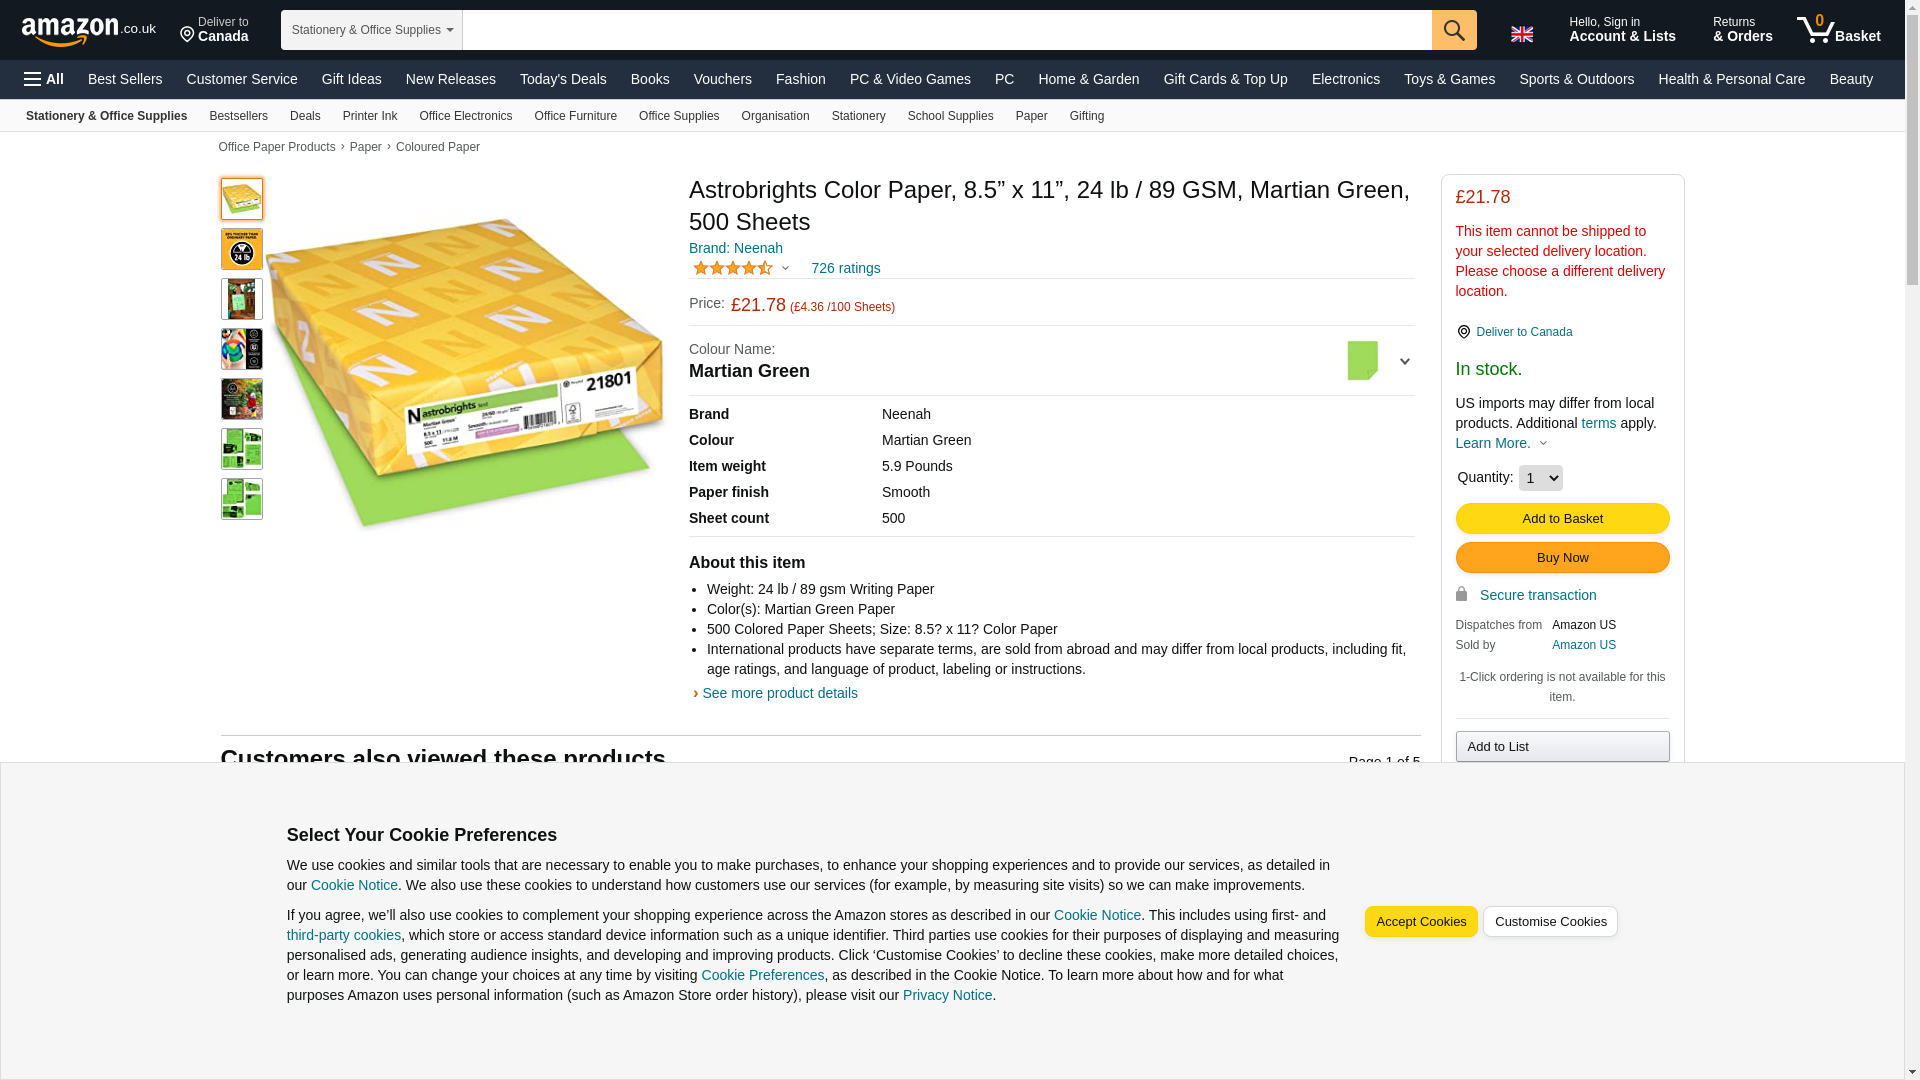Image resolution: width=1920 pixels, height=1080 pixels.
Task: Click the Secure transaction lock icon
Action: tap(1461, 595)
